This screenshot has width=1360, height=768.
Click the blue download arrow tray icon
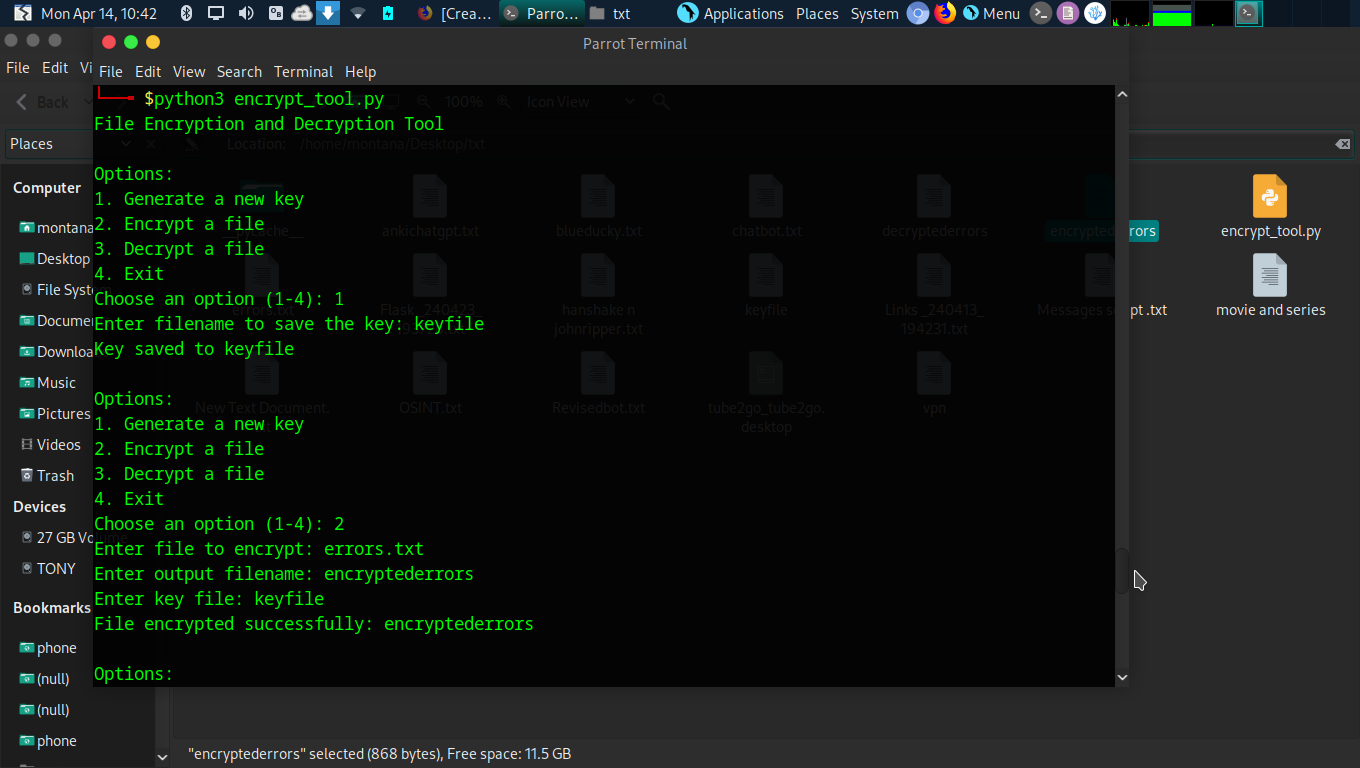click(328, 14)
